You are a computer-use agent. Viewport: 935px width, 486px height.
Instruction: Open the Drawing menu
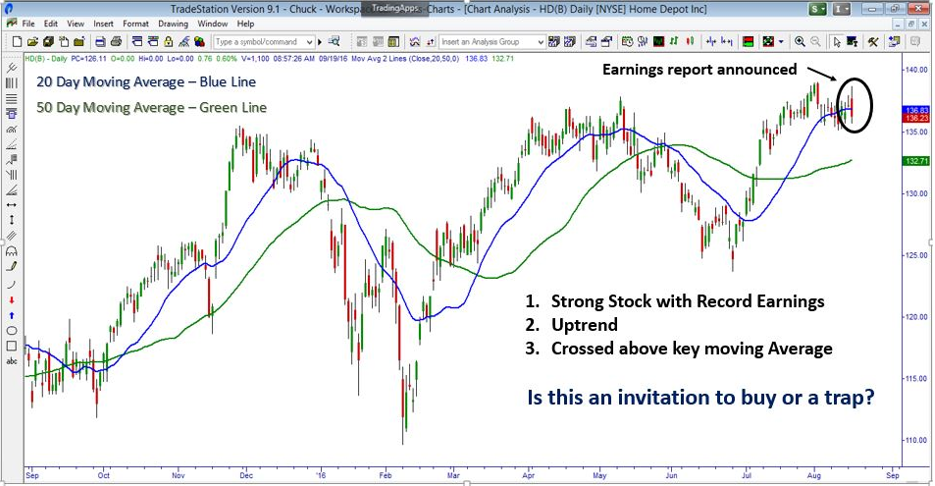click(x=173, y=24)
